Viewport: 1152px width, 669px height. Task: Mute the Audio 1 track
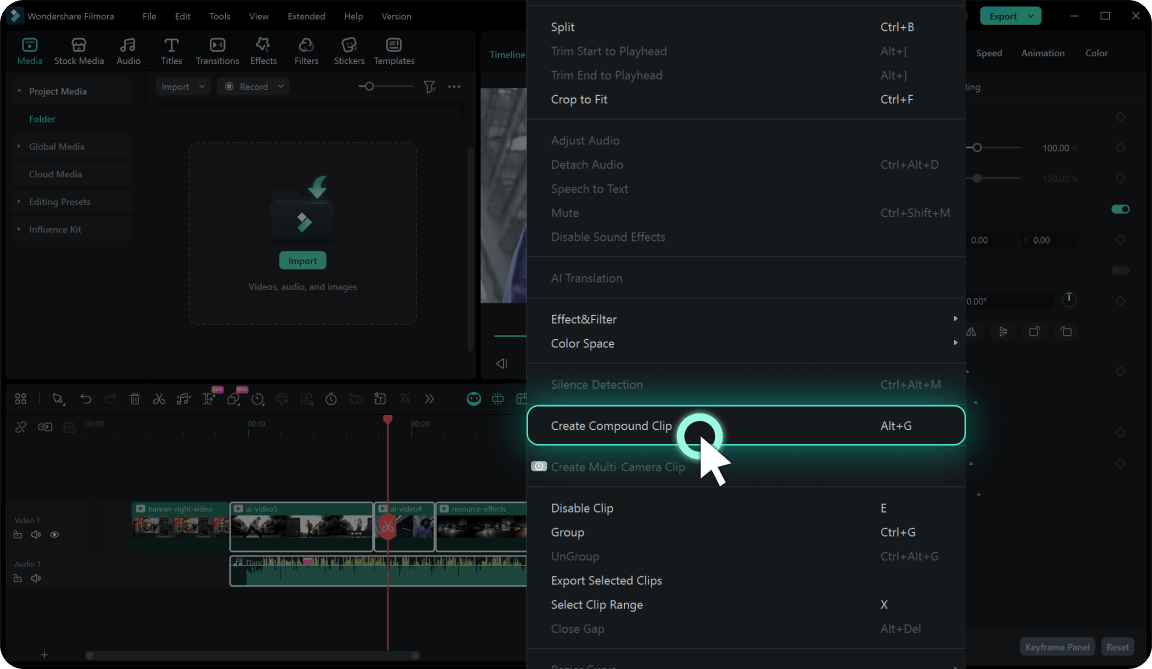click(x=36, y=578)
